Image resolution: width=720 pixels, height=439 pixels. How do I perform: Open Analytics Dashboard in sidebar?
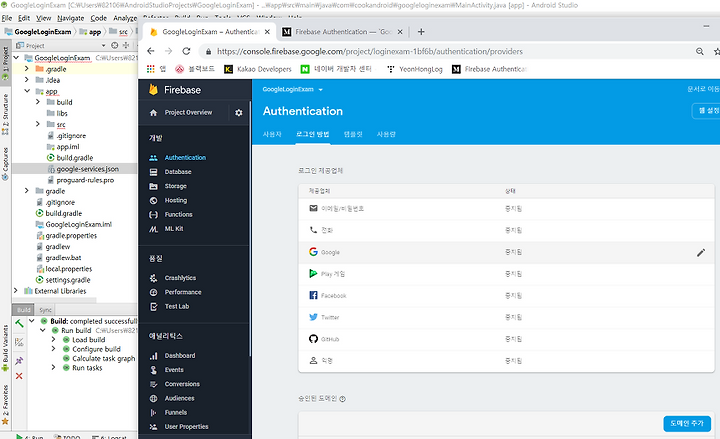click(180, 355)
